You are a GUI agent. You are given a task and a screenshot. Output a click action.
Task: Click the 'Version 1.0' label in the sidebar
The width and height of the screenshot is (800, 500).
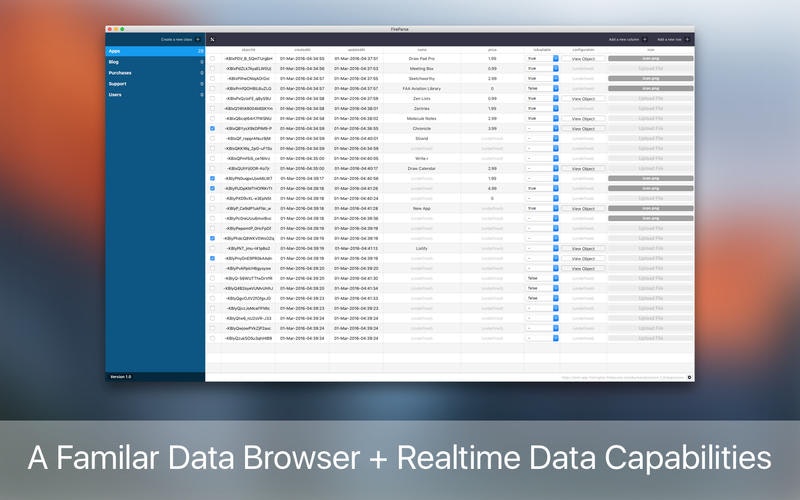point(121,377)
